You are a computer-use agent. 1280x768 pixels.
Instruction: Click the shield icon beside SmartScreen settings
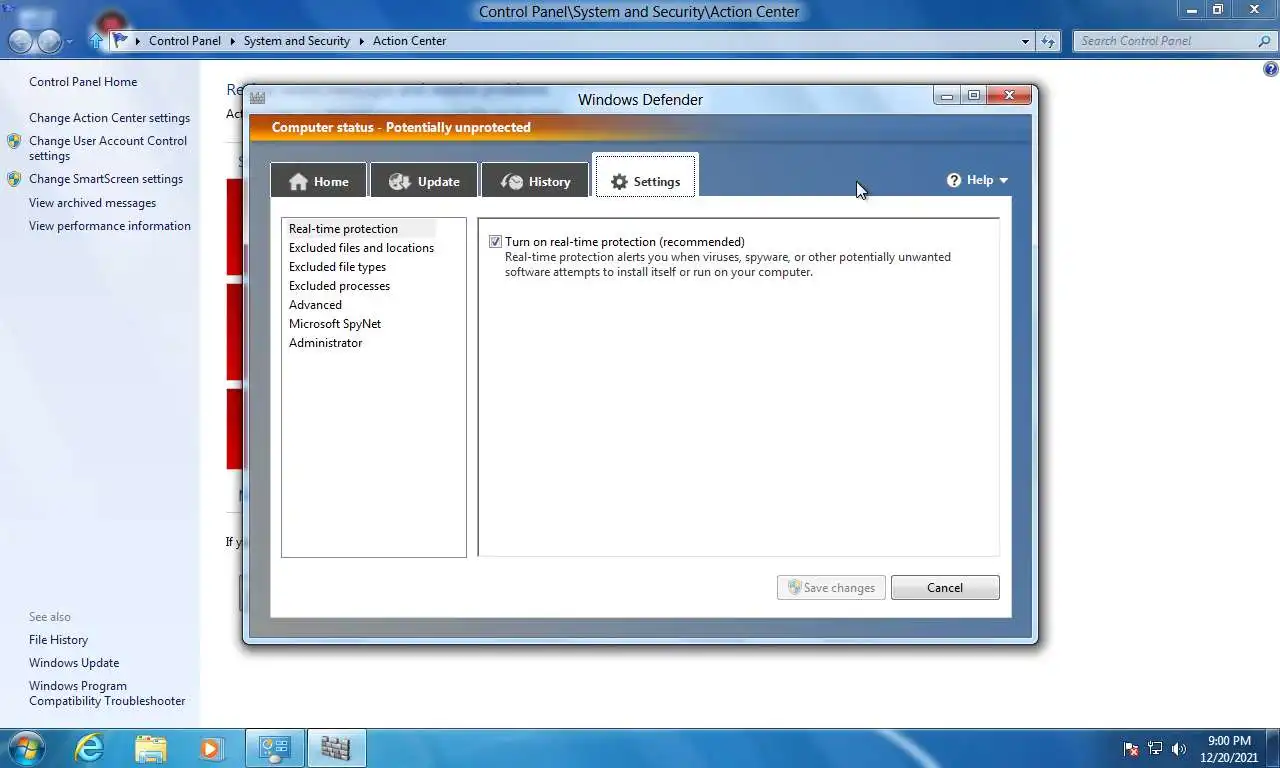pyautogui.click(x=14, y=179)
